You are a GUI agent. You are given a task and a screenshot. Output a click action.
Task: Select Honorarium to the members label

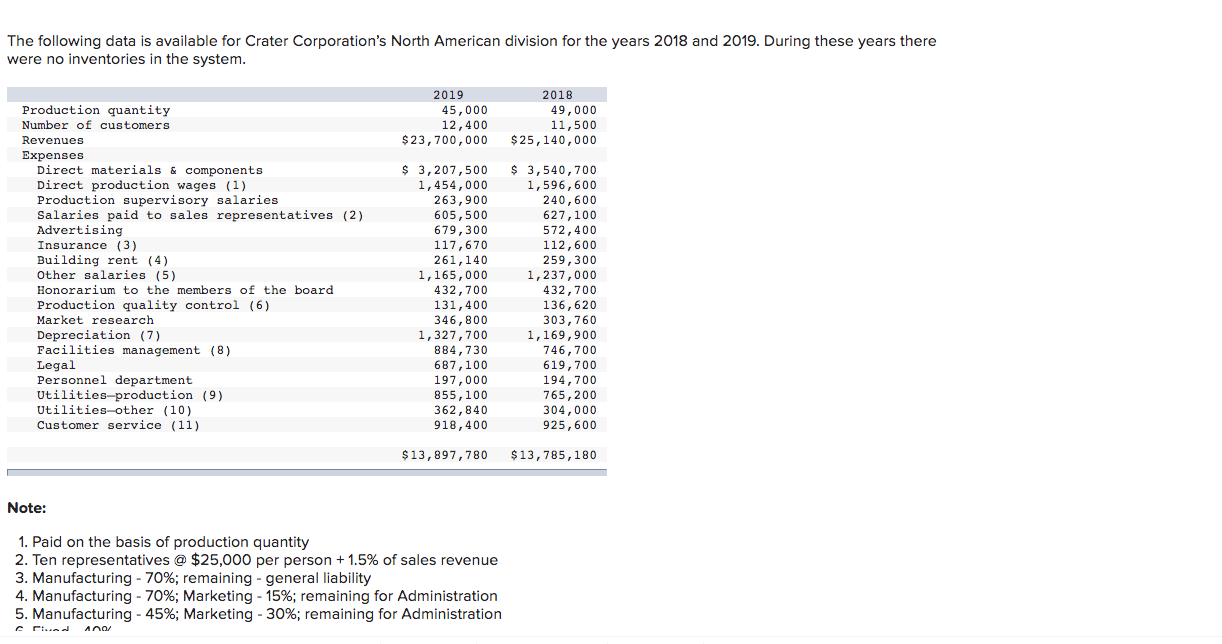coord(185,290)
